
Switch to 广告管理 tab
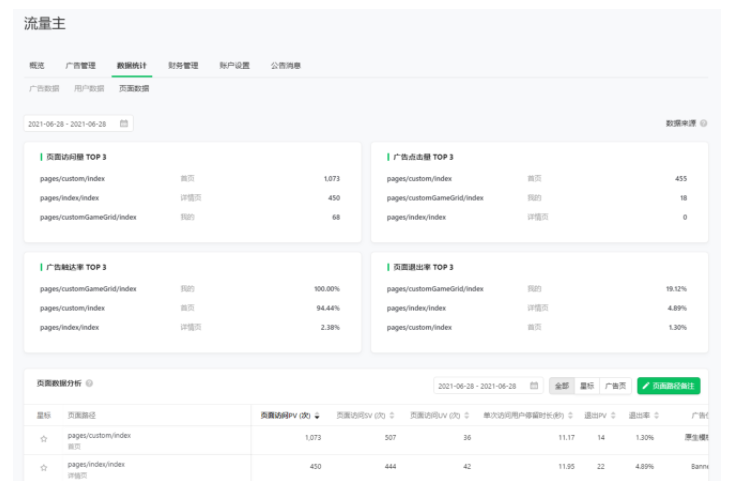[81, 66]
